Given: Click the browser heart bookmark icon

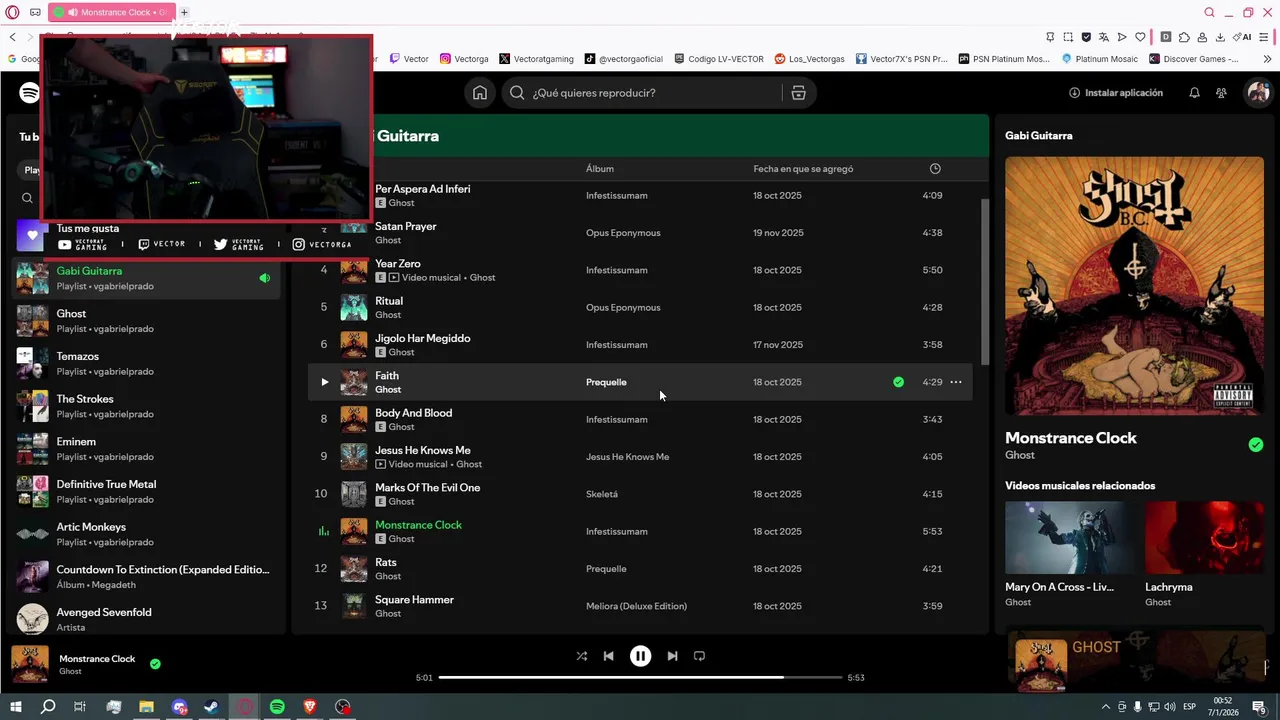Looking at the screenshot, I should [x=1139, y=37].
